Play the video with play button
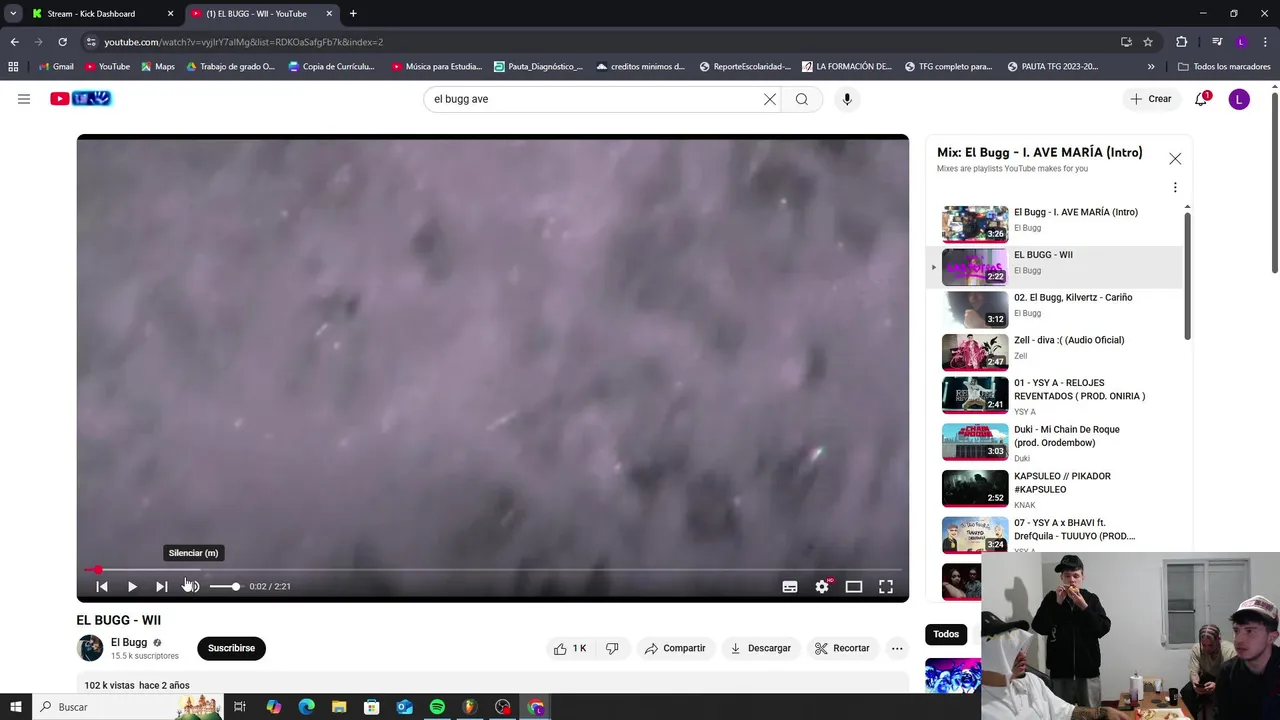Viewport: 1280px width, 720px height. pyautogui.click(x=132, y=587)
